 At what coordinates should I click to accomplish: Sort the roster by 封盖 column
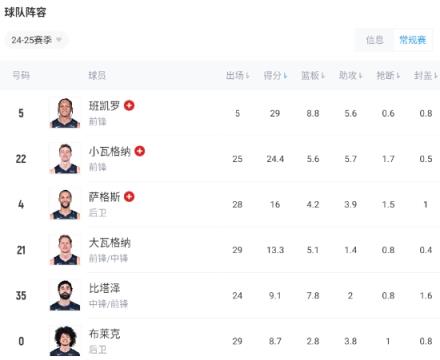(426, 76)
